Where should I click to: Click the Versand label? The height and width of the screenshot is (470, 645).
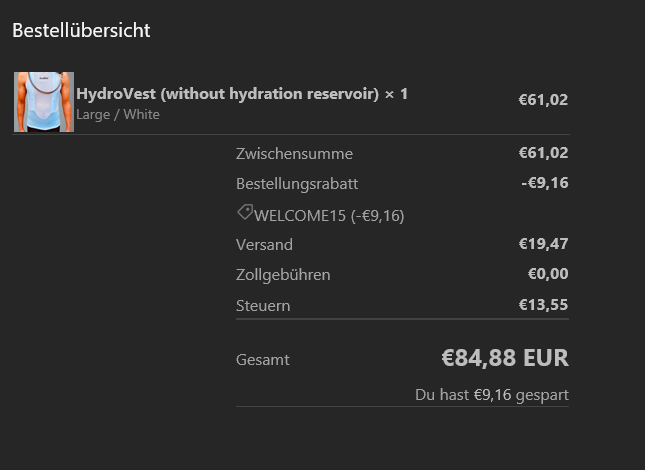[264, 245]
